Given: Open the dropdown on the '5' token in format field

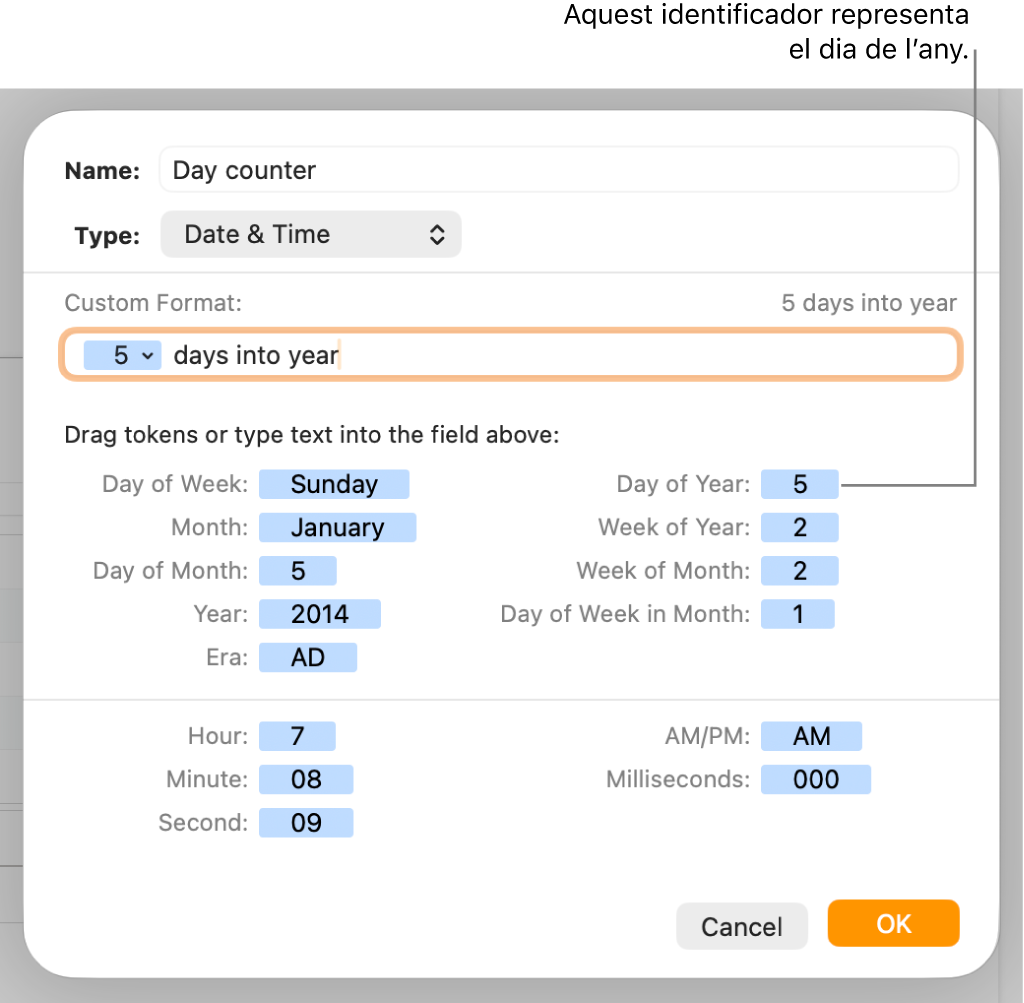Looking at the screenshot, I should 146,354.
